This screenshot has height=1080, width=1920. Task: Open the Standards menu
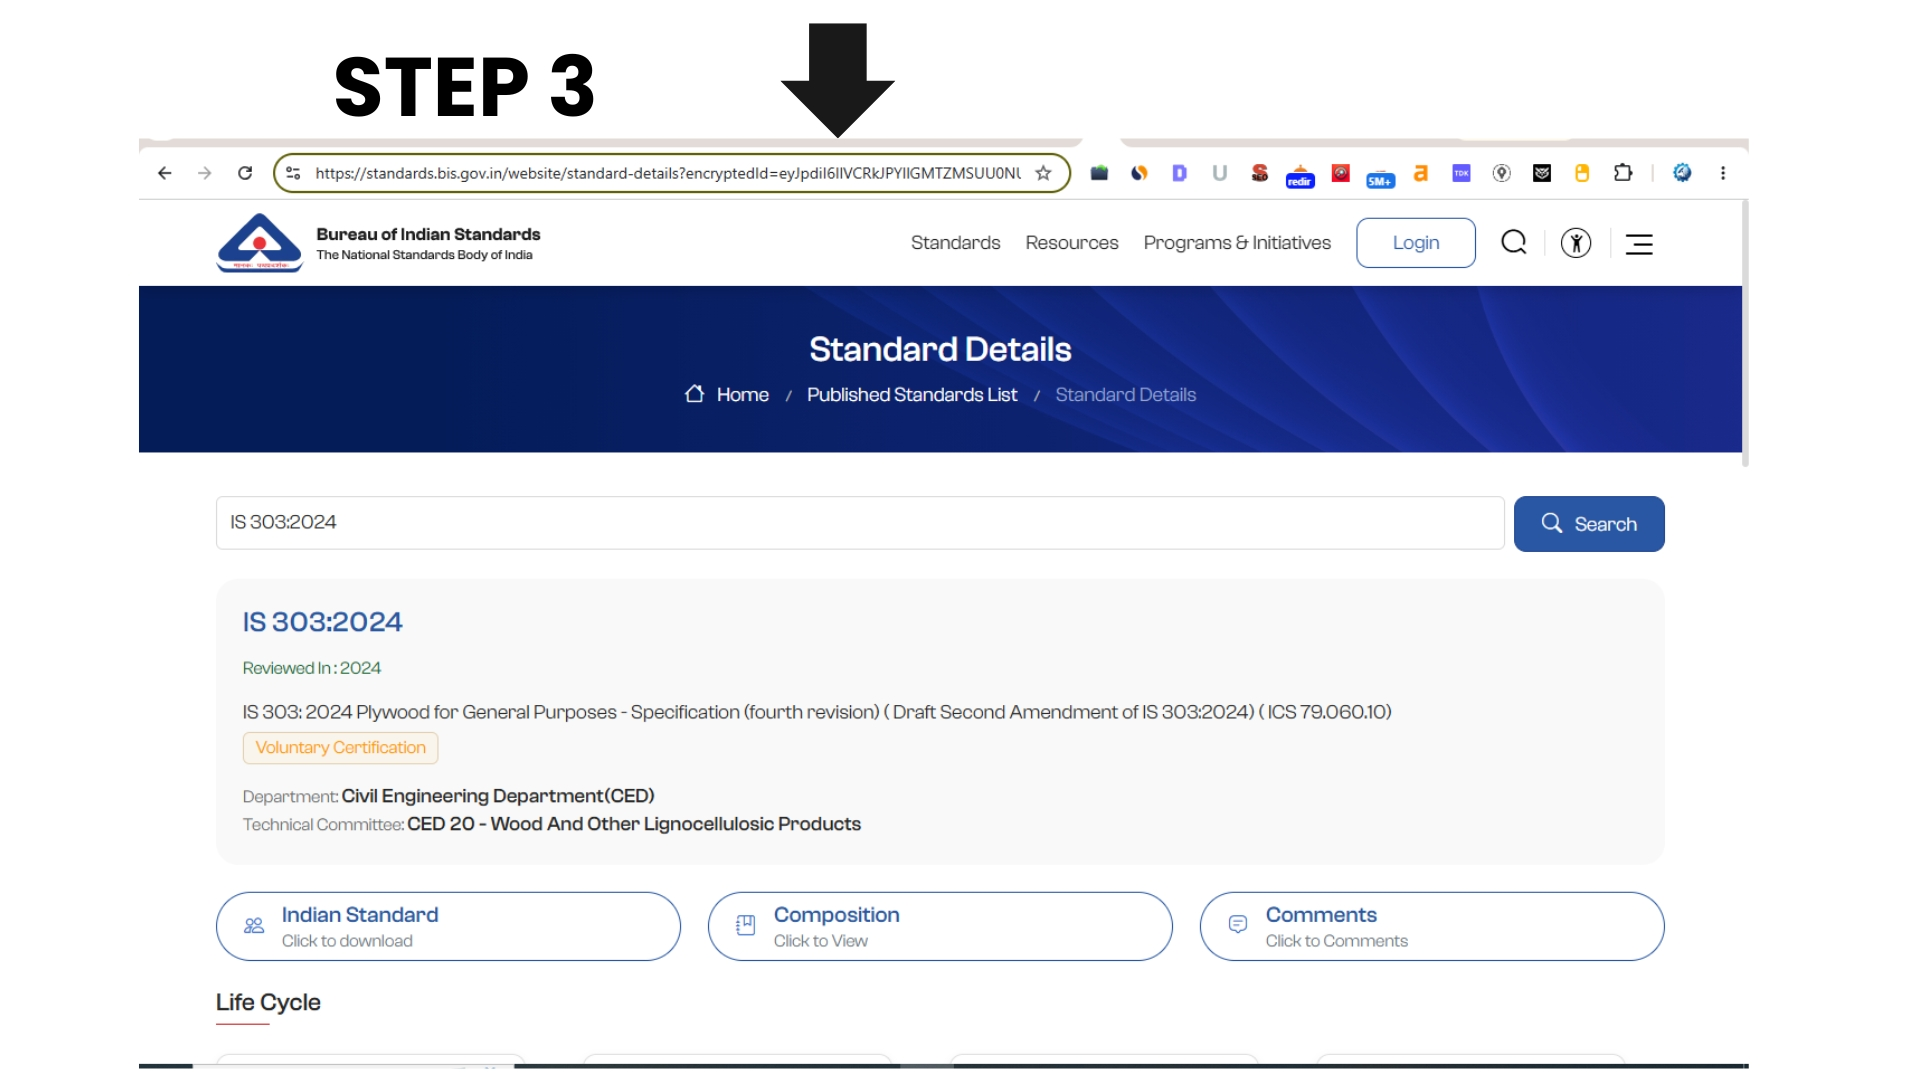coord(955,243)
